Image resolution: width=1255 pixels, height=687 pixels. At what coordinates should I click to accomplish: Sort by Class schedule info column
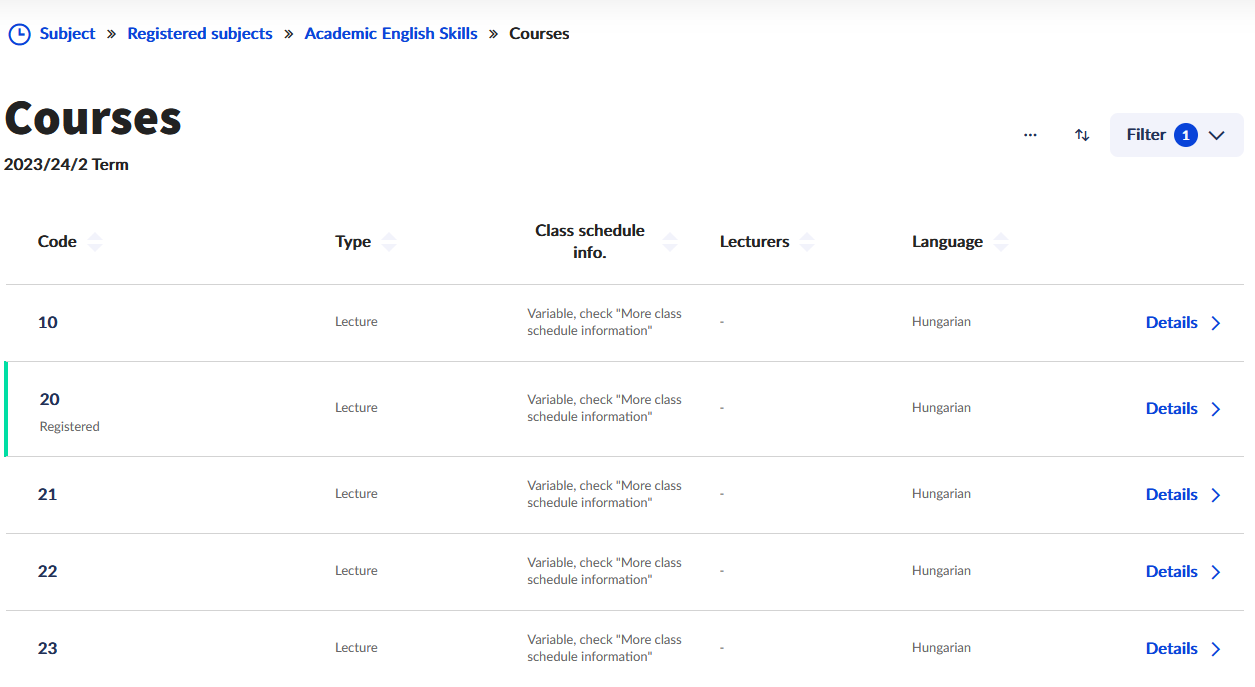(670, 241)
